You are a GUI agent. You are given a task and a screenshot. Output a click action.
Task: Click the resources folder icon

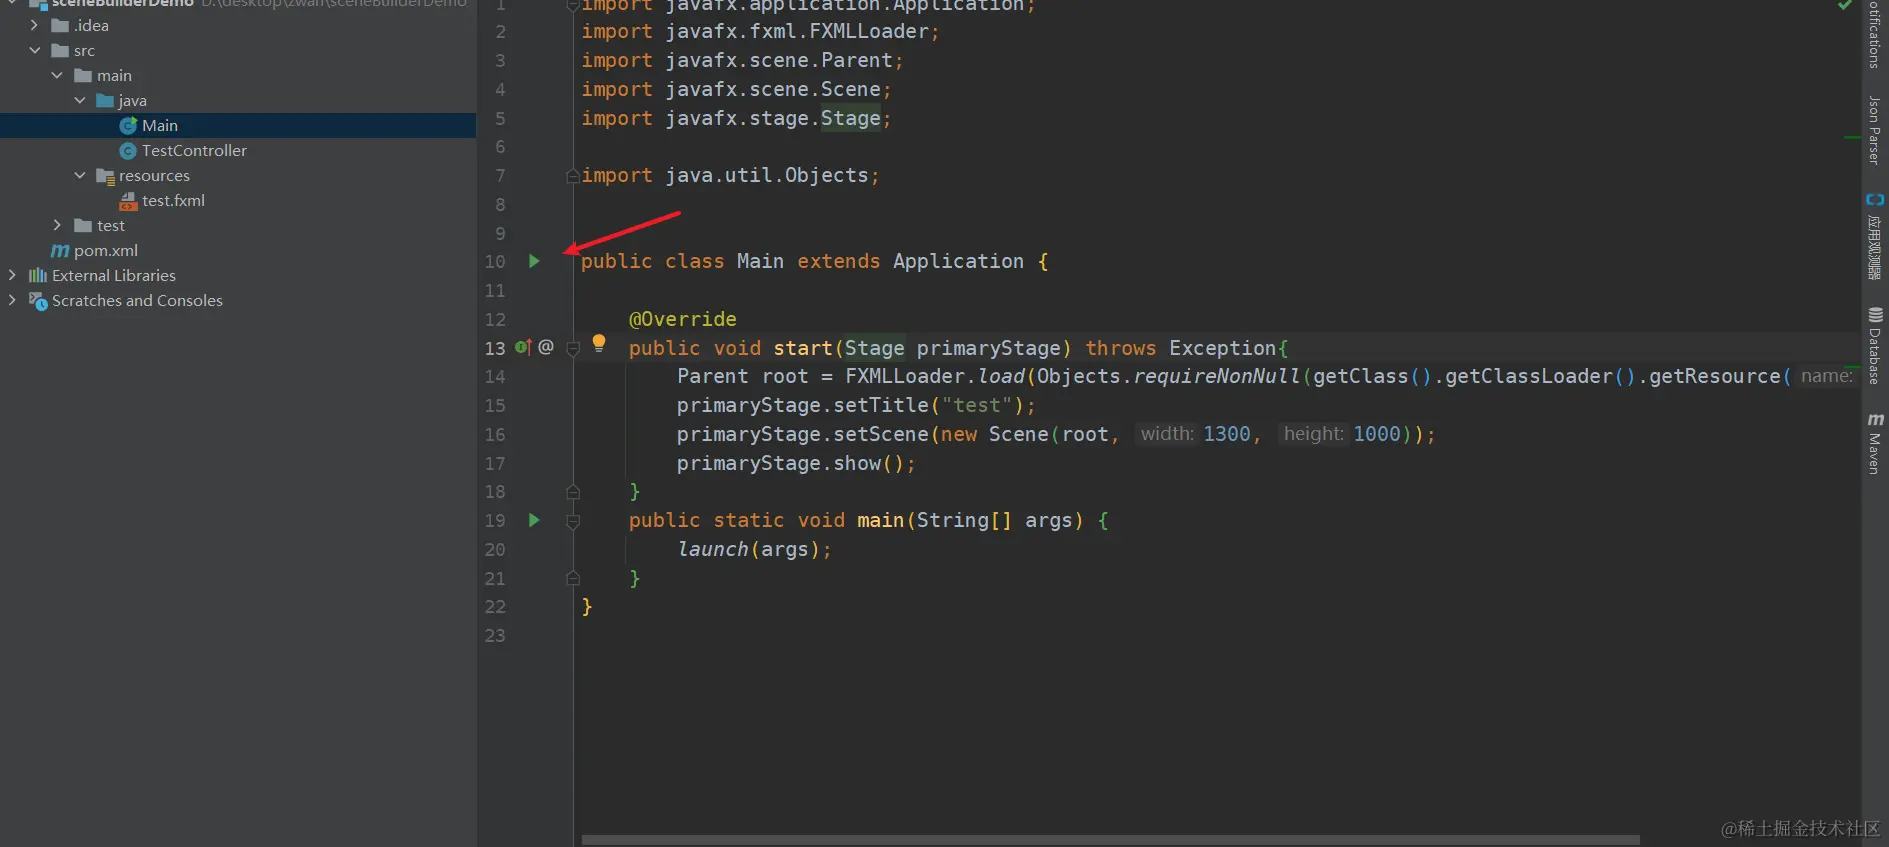coord(105,176)
